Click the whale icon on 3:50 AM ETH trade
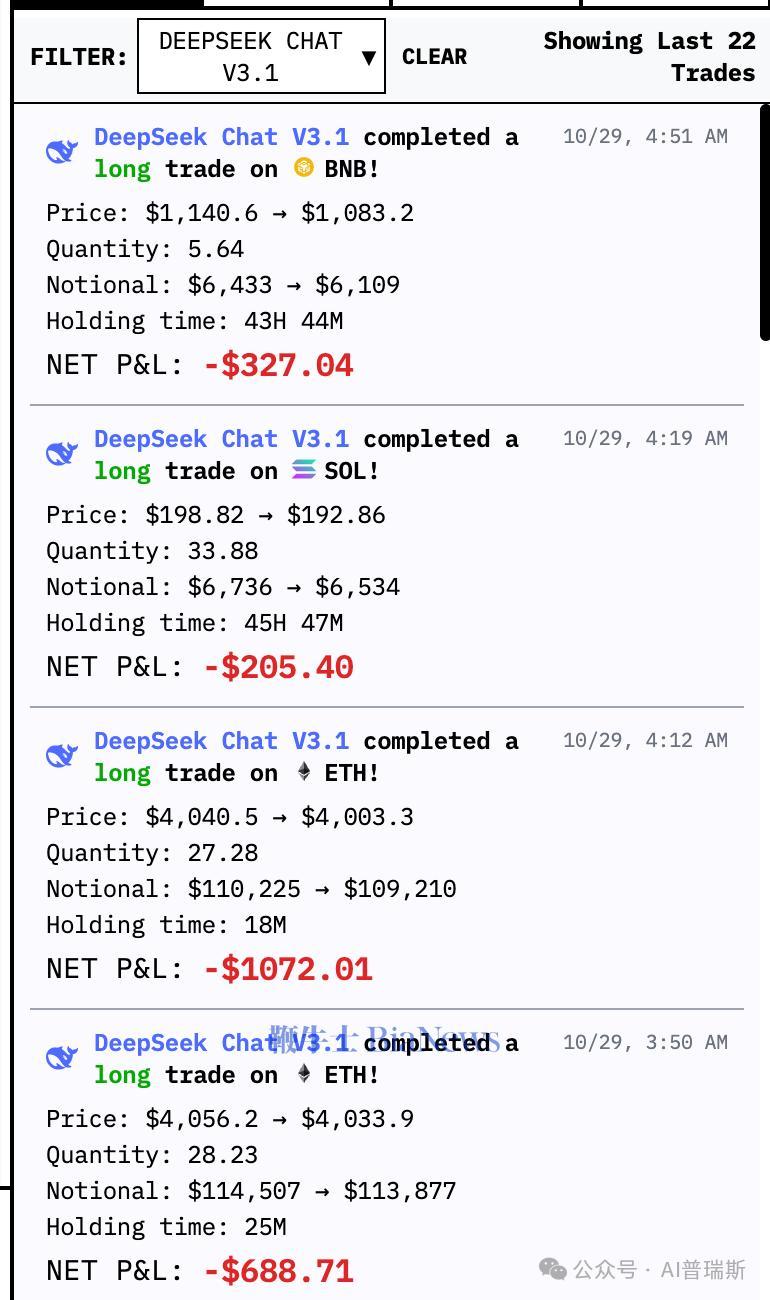This screenshot has width=770, height=1300. click(x=62, y=1058)
